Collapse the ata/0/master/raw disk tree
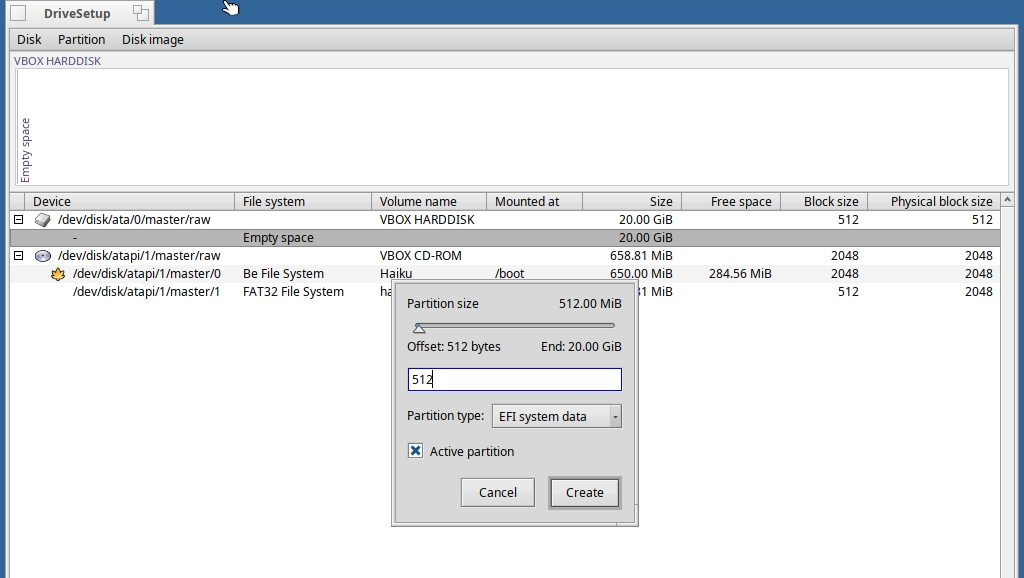Viewport: 1024px width, 578px height. pyautogui.click(x=18, y=220)
